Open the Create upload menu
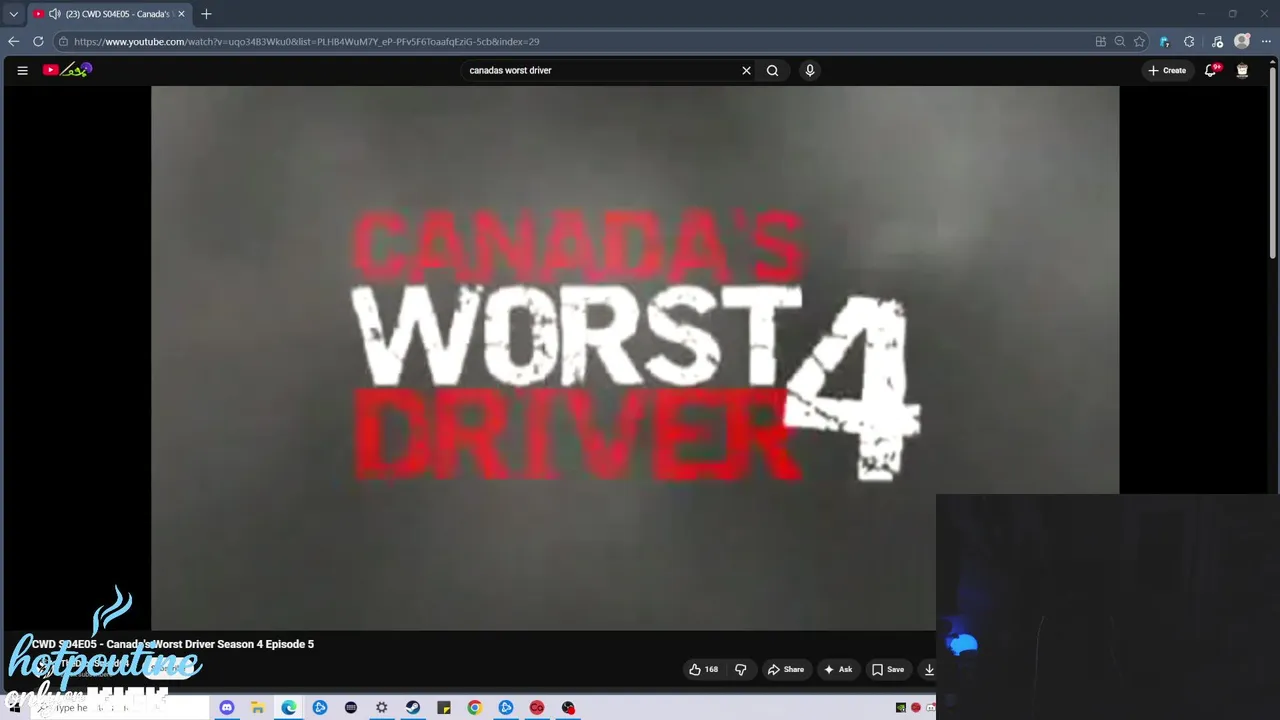Image resolution: width=1280 pixels, height=720 pixels. click(x=1167, y=70)
